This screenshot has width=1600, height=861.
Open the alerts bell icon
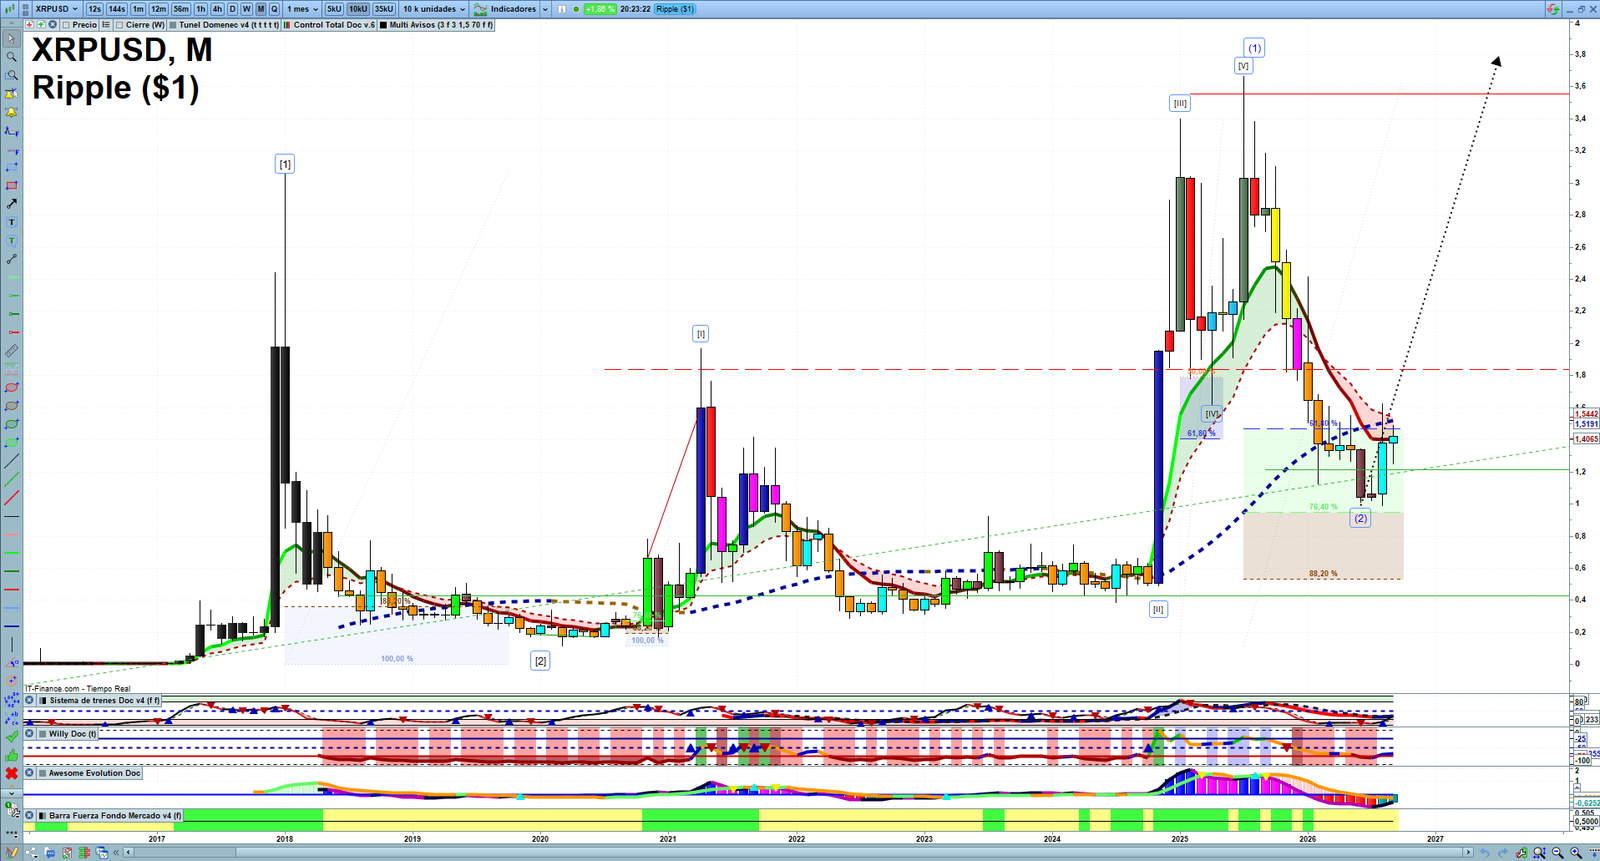point(11,112)
